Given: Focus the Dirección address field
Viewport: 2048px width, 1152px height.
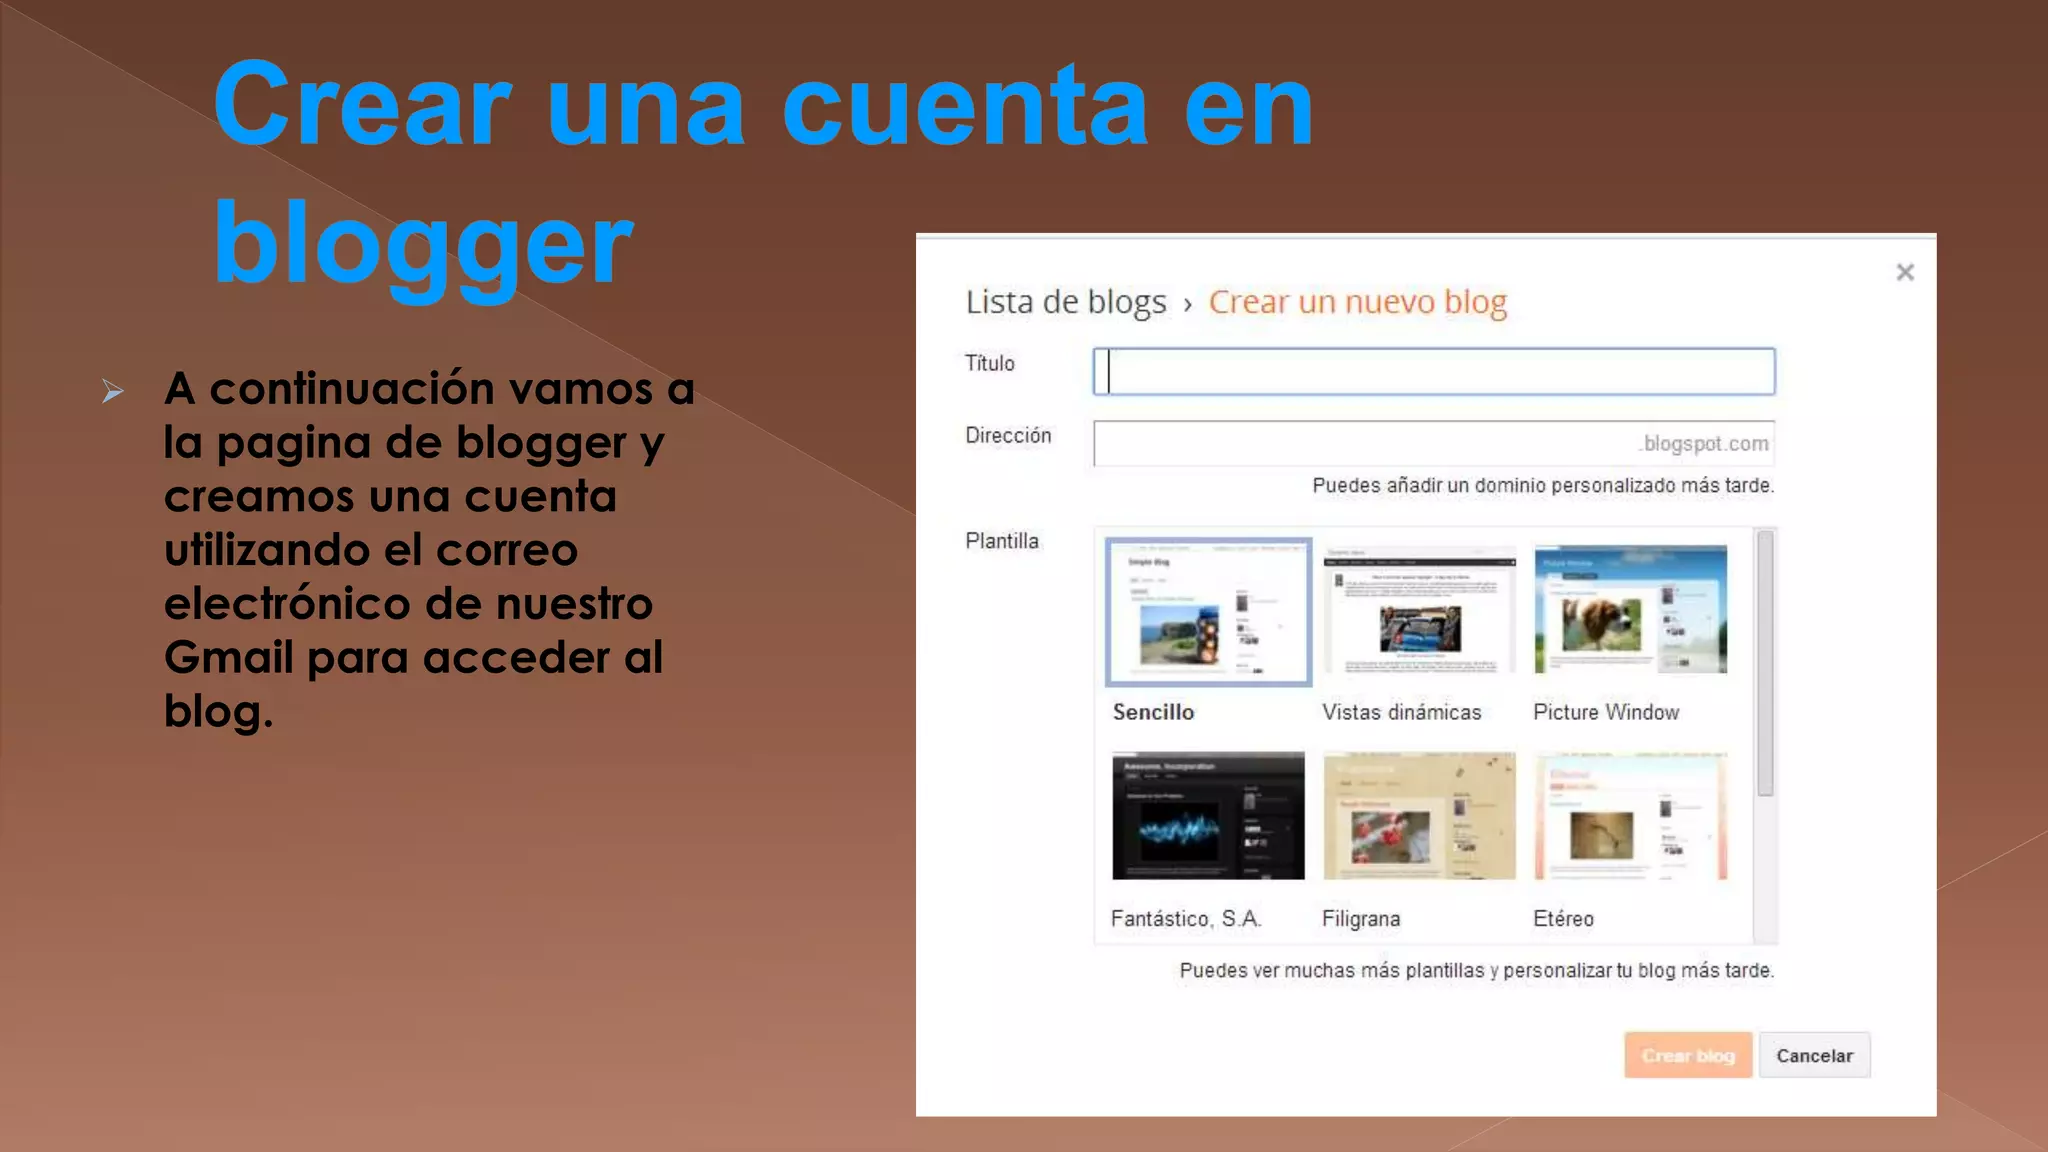Looking at the screenshot, I should [1434, 443].
